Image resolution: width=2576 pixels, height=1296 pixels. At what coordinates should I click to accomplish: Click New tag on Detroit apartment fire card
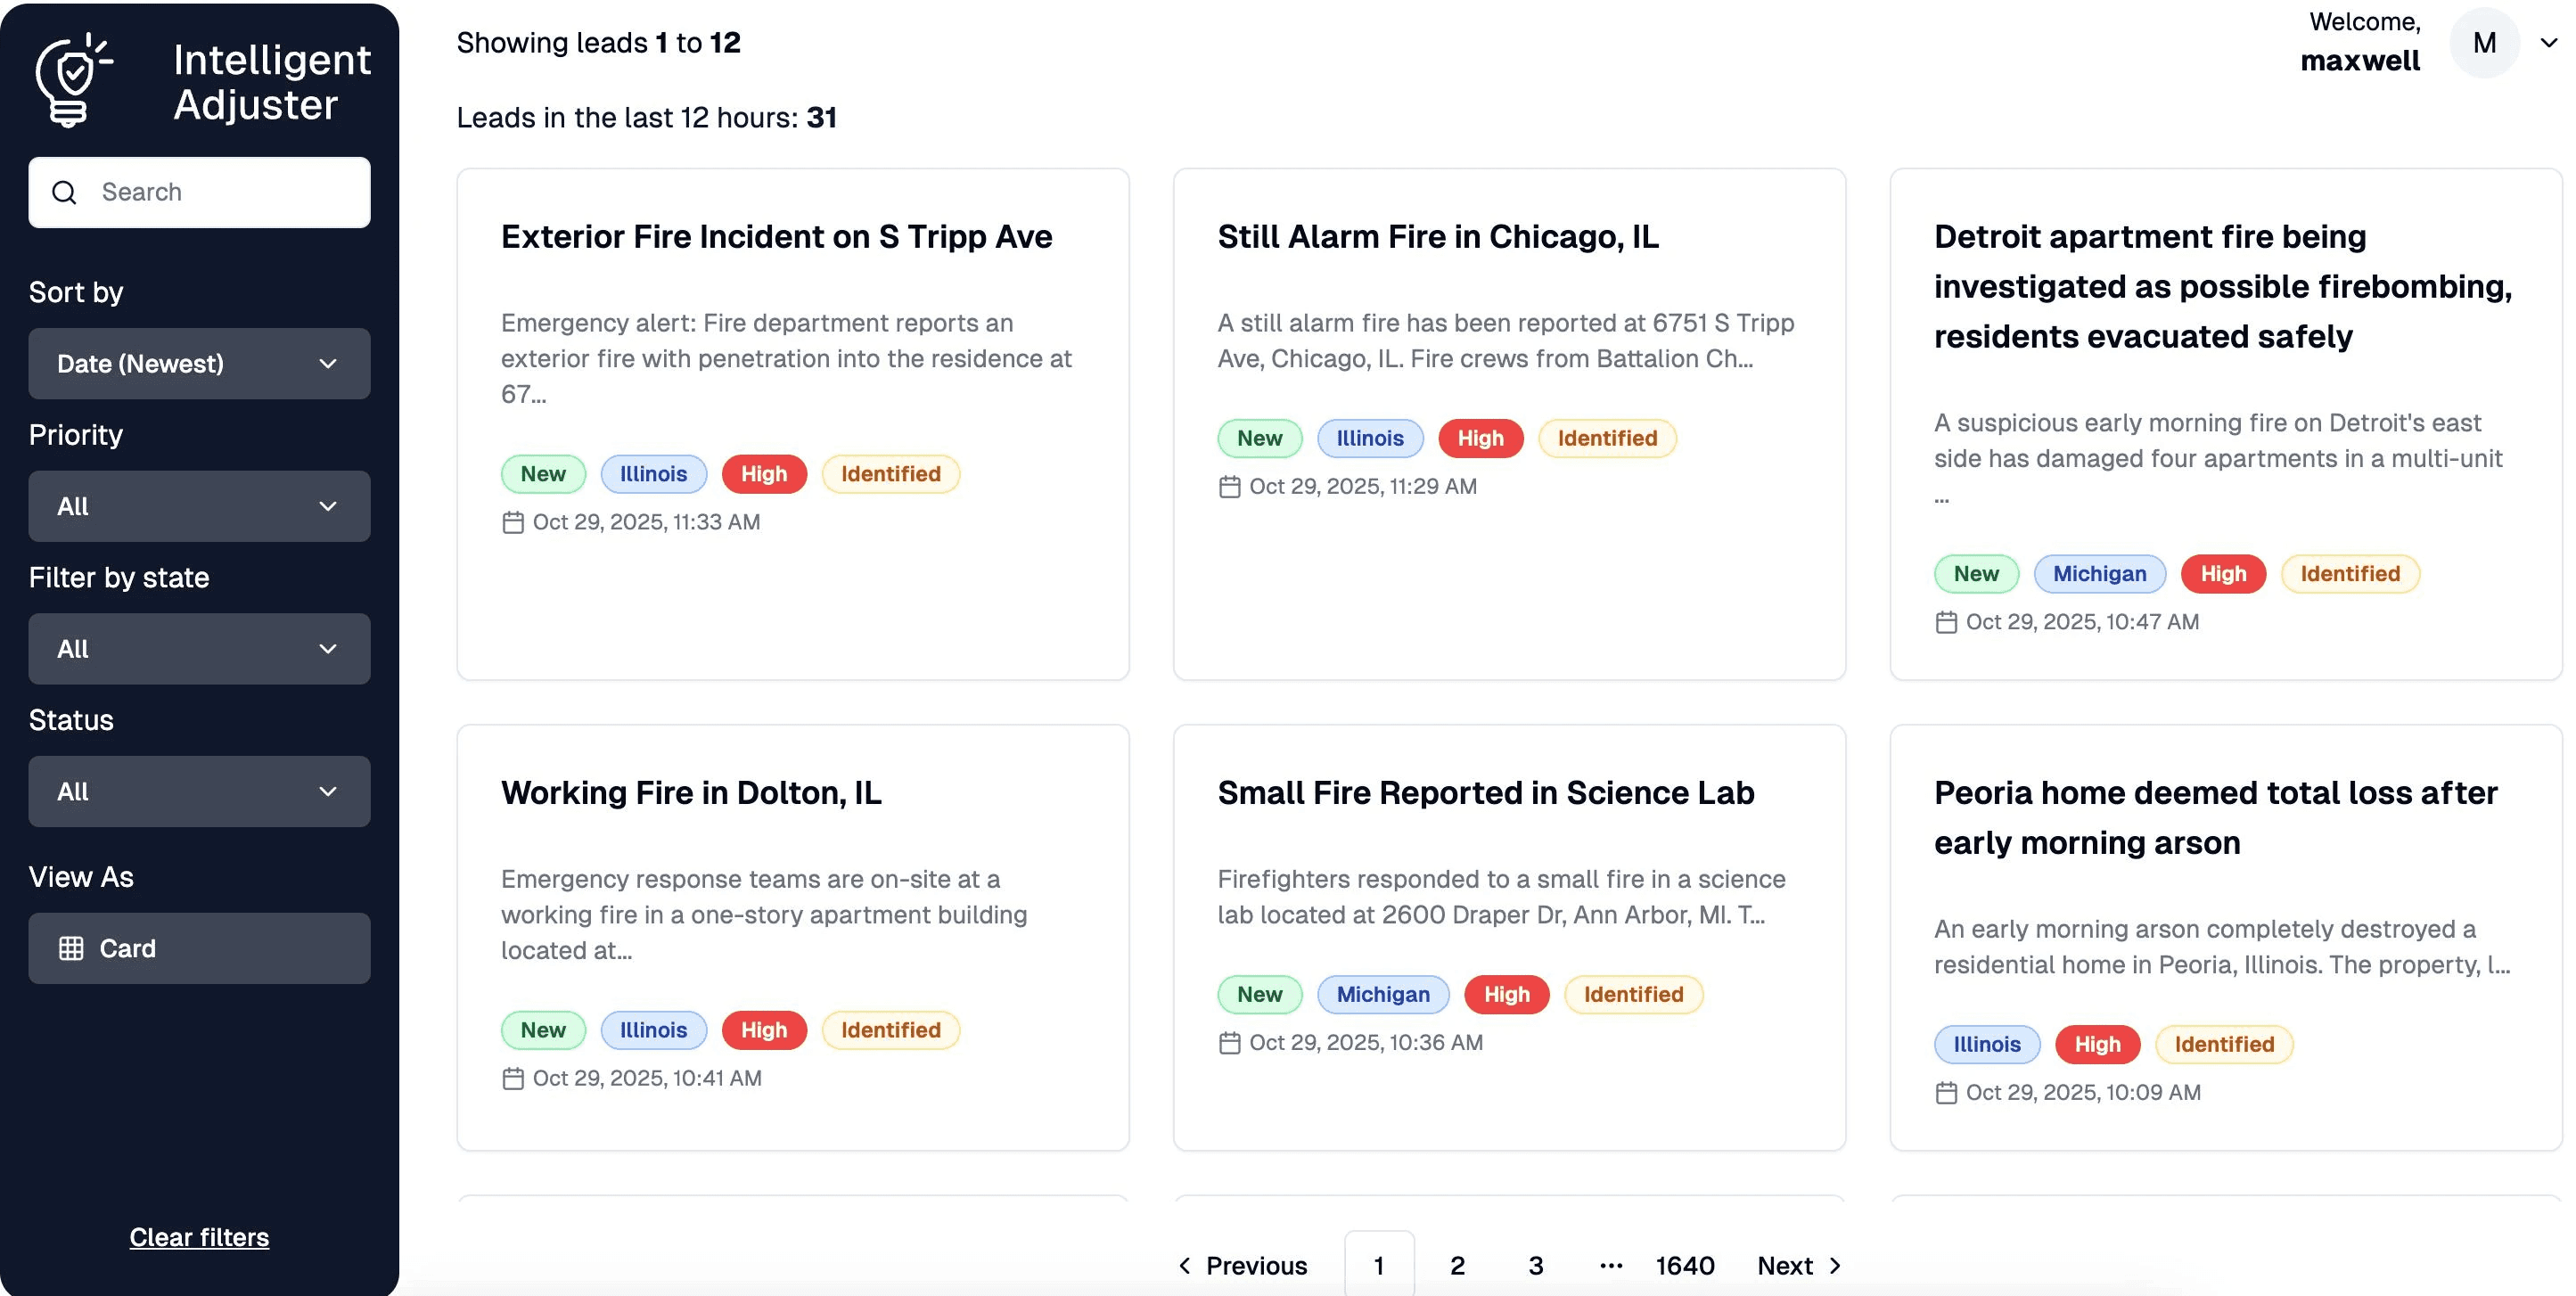(1976, 574)
